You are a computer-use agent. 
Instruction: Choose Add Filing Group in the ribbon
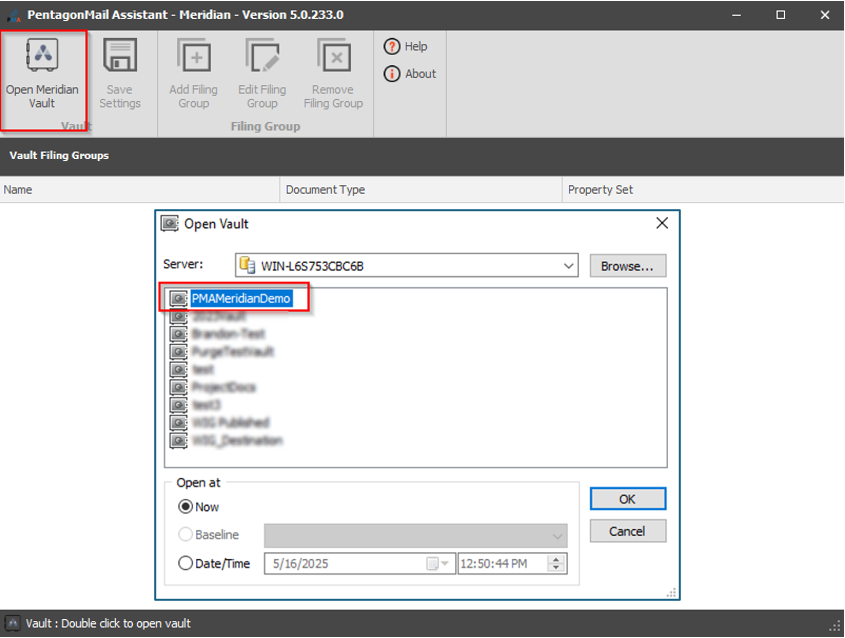[193, 74]
